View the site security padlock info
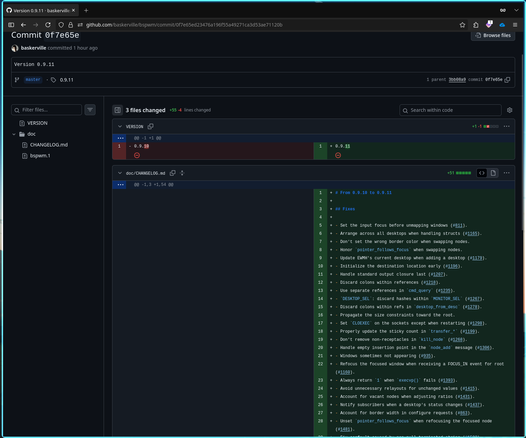This screenshot has width=526, height=438. click(70, 25)
